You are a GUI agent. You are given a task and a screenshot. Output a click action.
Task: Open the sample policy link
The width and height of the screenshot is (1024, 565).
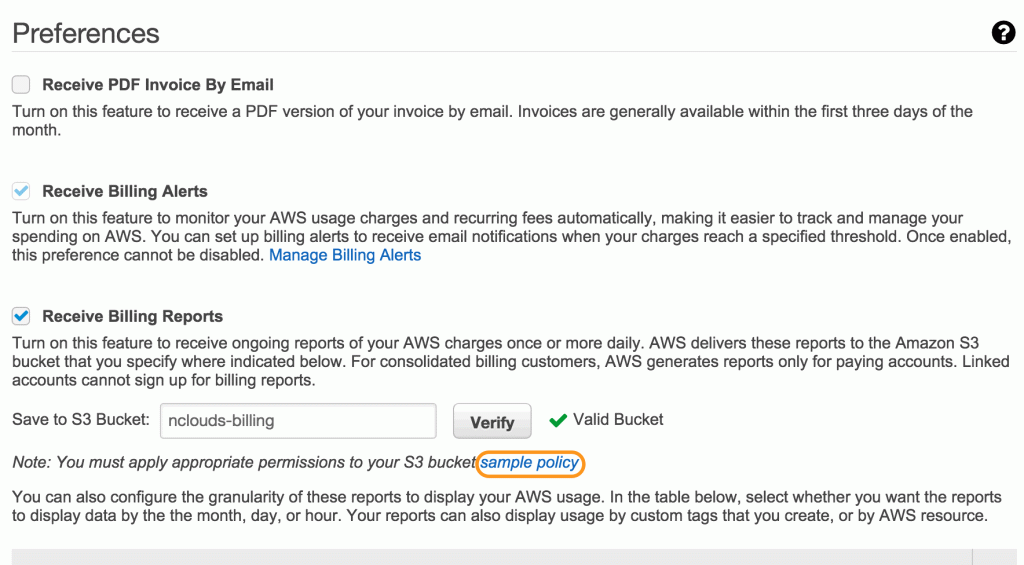[530, 462]
